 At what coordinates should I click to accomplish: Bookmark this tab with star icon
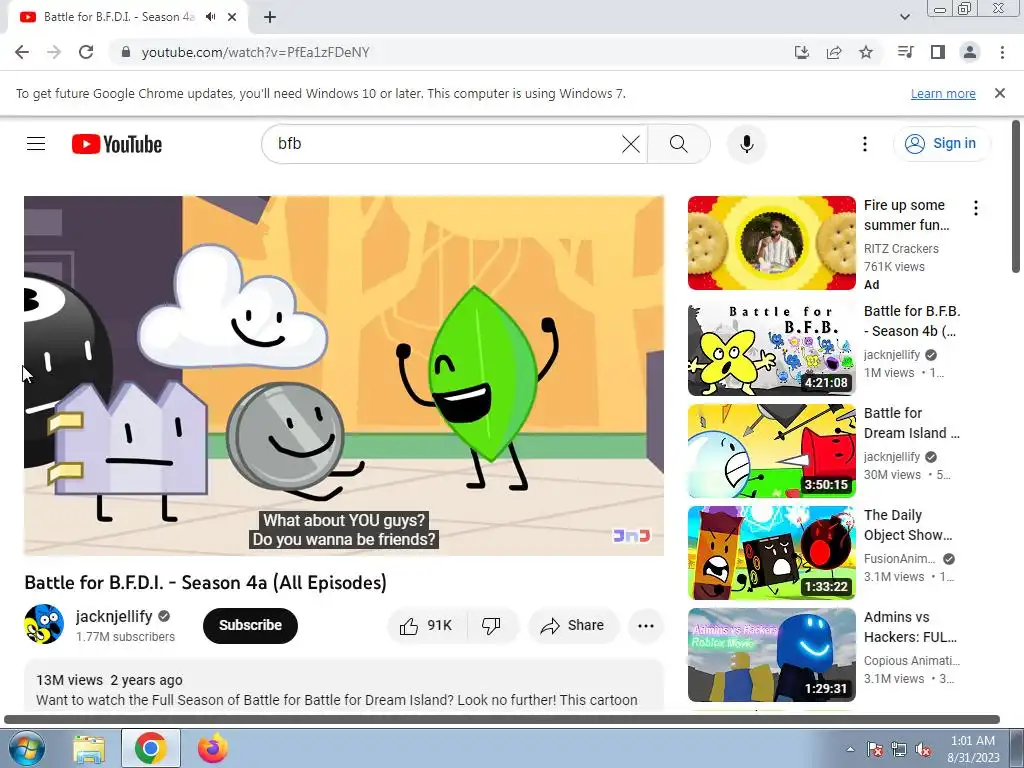coord(866,52)
